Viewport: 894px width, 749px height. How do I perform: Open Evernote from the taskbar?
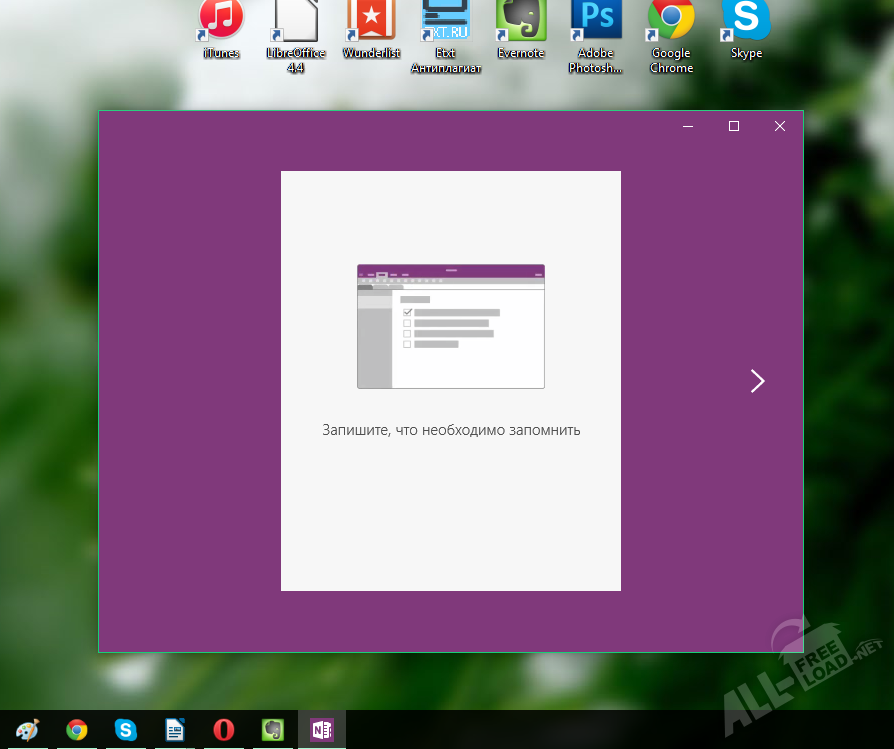[272, 730]
